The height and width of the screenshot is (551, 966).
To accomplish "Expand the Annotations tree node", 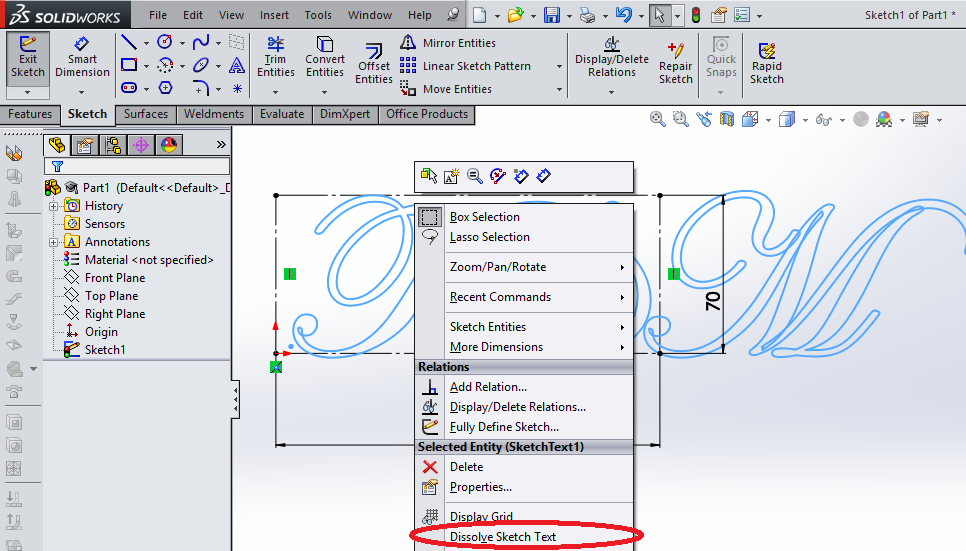I will click(54, 242).
